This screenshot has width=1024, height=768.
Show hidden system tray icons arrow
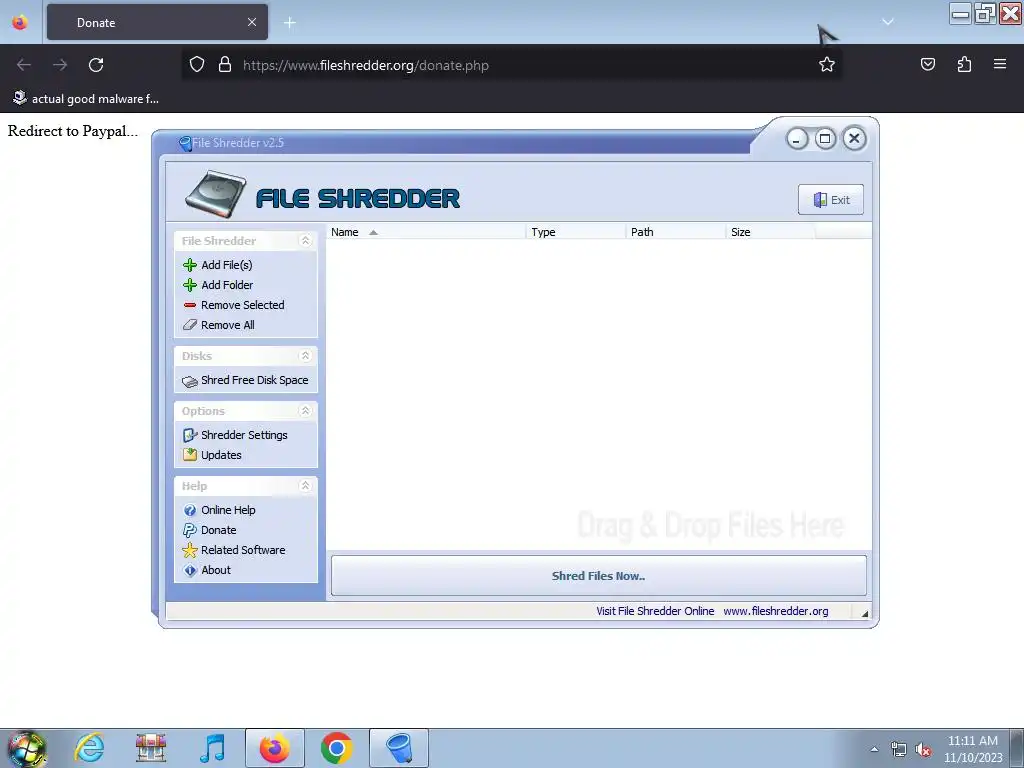click(x=874, y=749)
